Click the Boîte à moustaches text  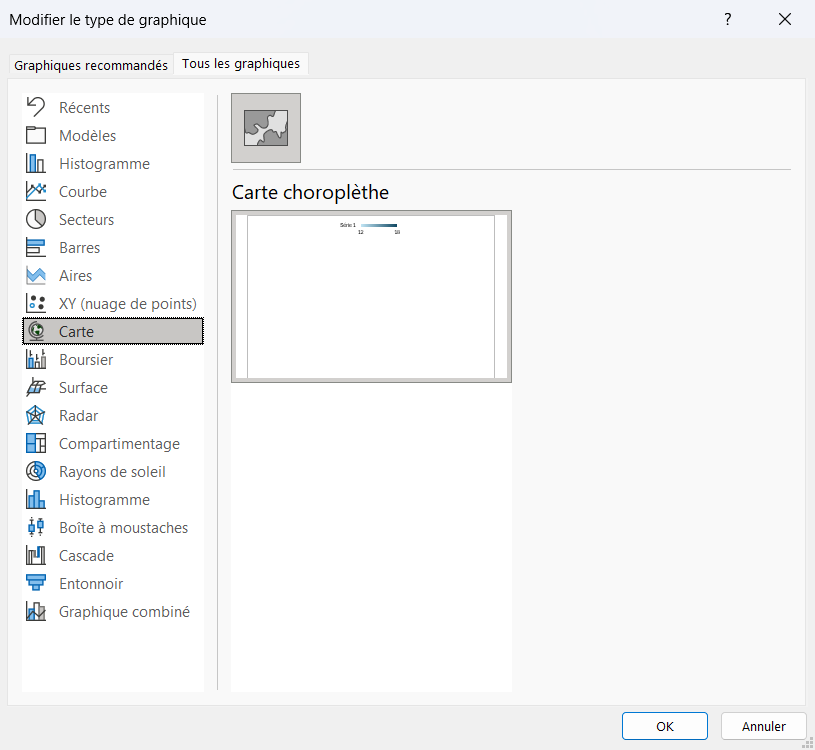(x=124, y=528)
